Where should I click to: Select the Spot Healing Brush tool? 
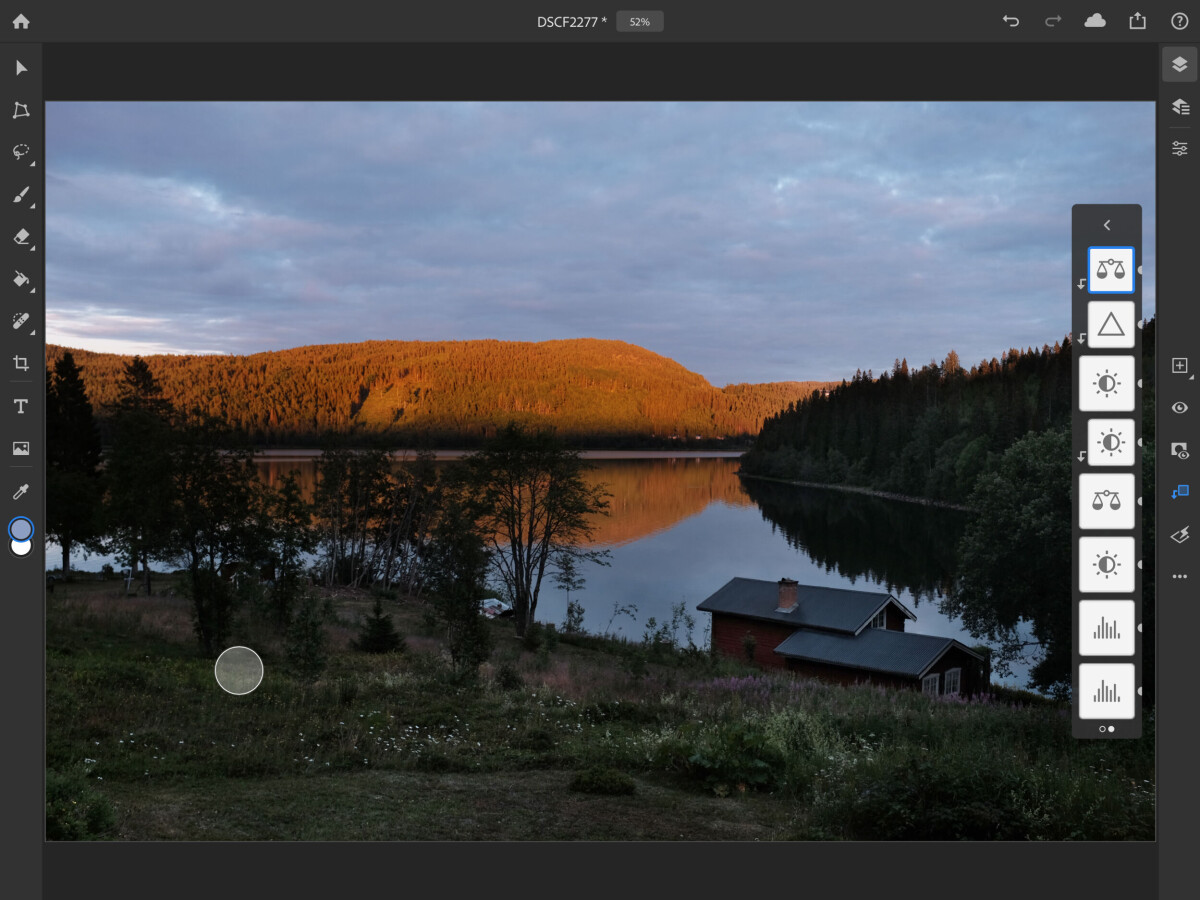point(21,321)
